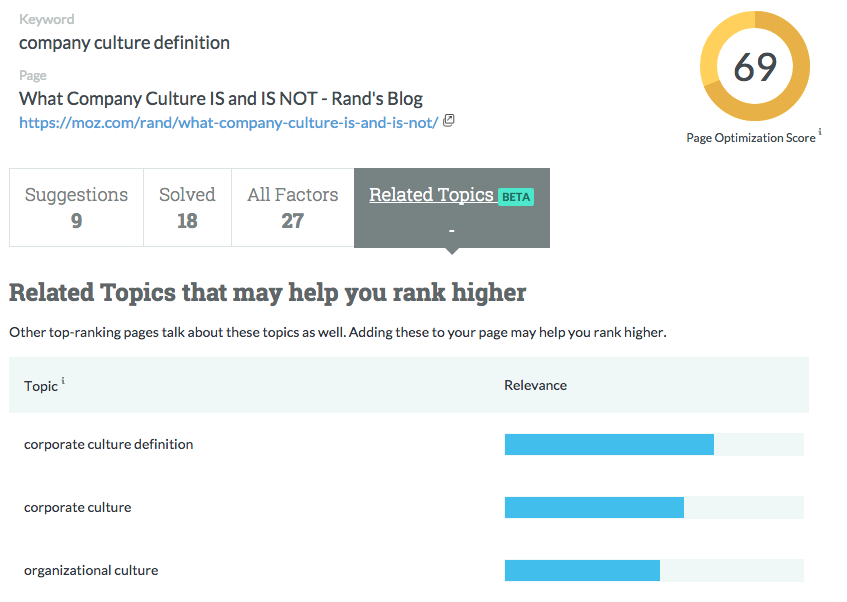
Task: Click the green BETA badge
Action: (x=516, y=197)
